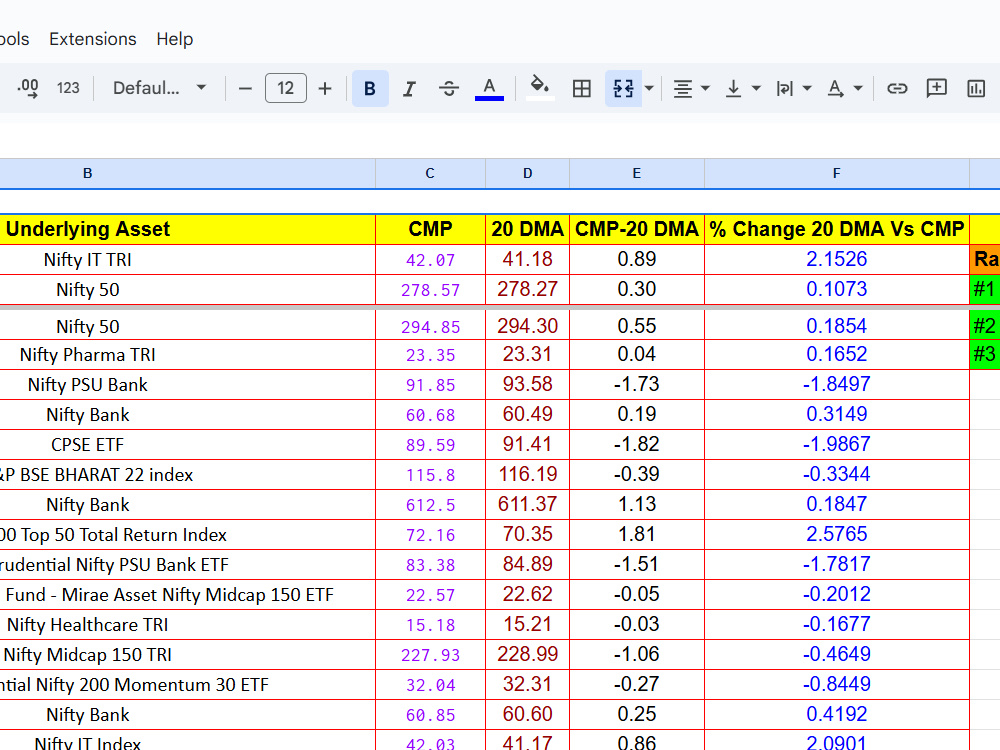
Task: Click the Insert chart icon
Action: (x=976, y=89)
